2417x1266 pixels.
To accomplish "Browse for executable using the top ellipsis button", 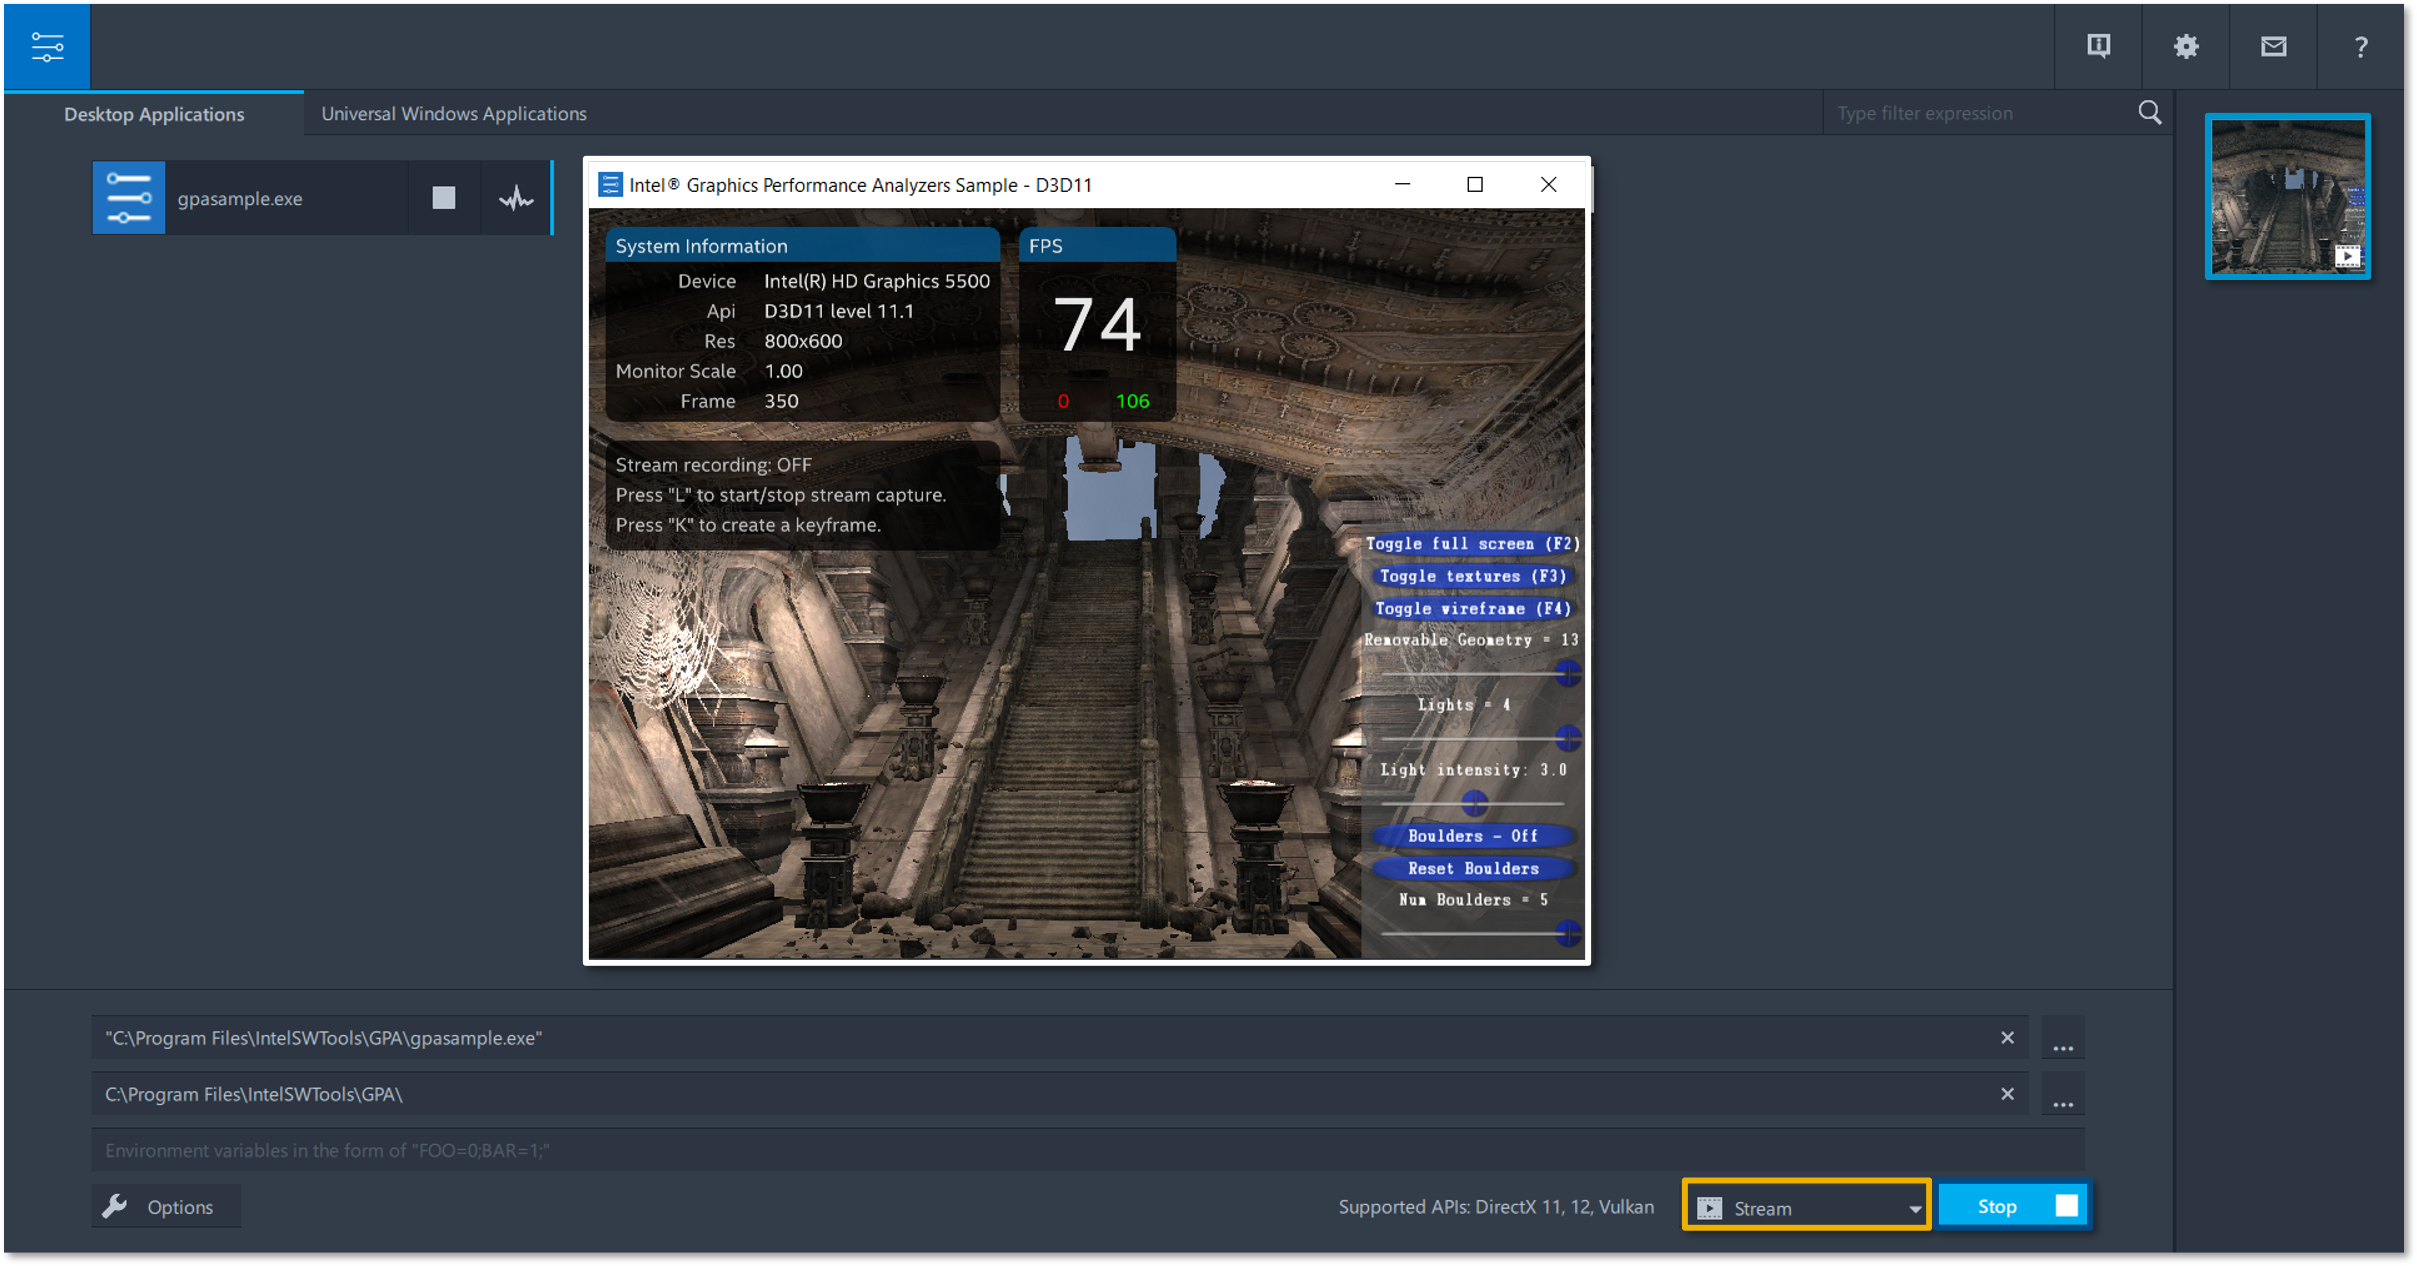I will tap(2062, 1040).
